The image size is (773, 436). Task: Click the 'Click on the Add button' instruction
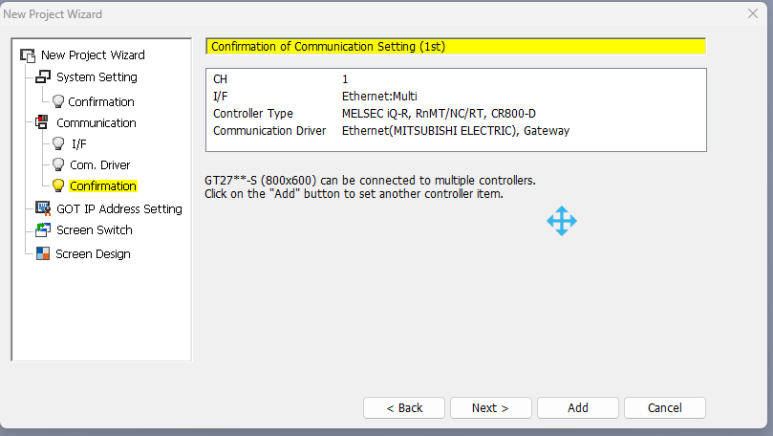pos(354,194)
